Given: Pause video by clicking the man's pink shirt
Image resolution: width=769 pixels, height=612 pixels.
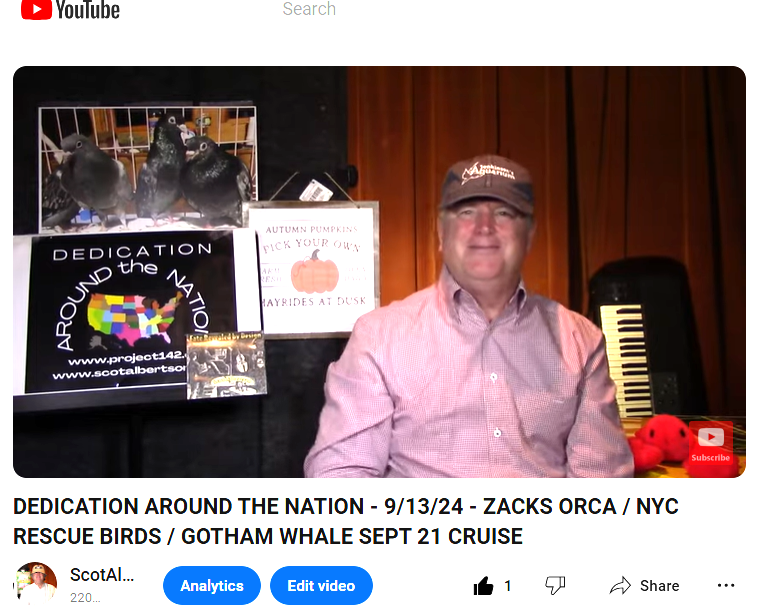Looking at the screenshot, I should pos(461,387).
